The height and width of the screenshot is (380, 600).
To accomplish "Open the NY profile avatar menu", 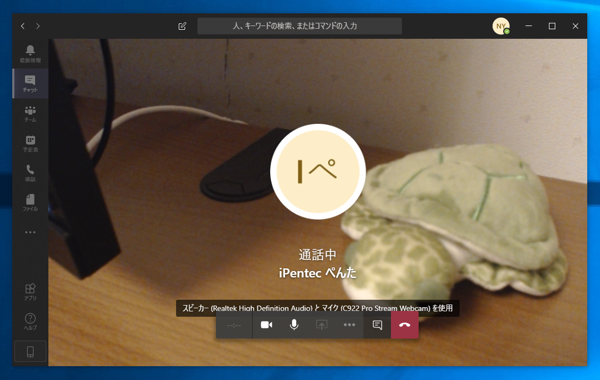I will [501, 26].
